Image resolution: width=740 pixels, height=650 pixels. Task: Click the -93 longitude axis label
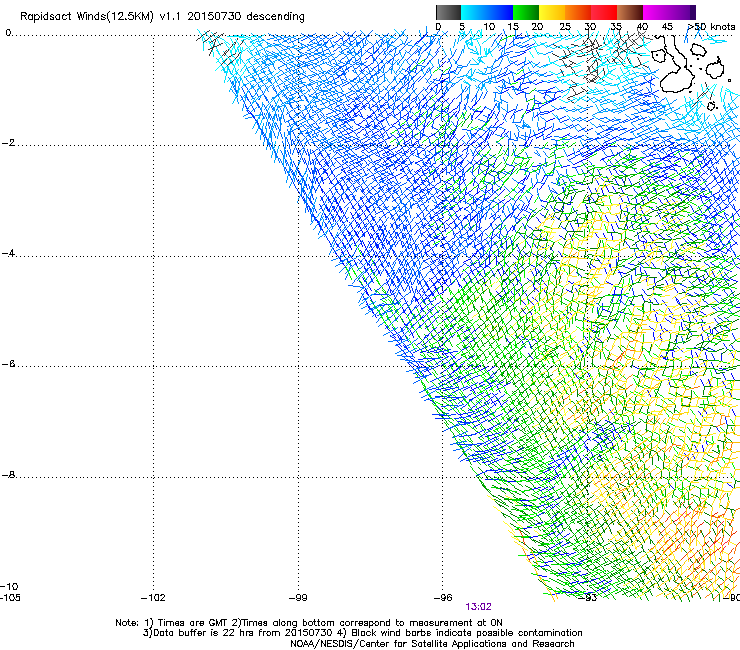tap(588, 598)
